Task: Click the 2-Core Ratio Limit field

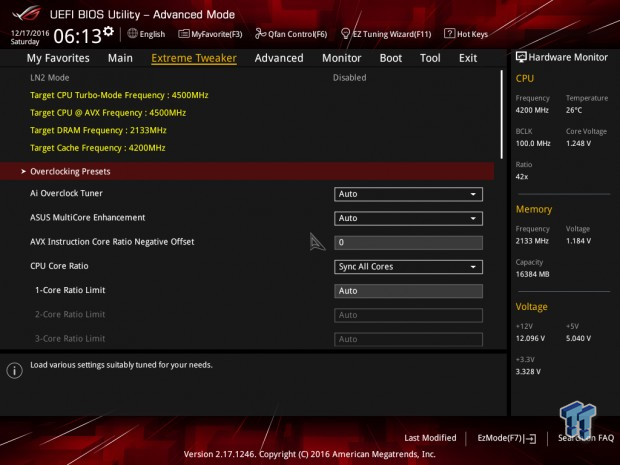Action: tap(408, 315)
